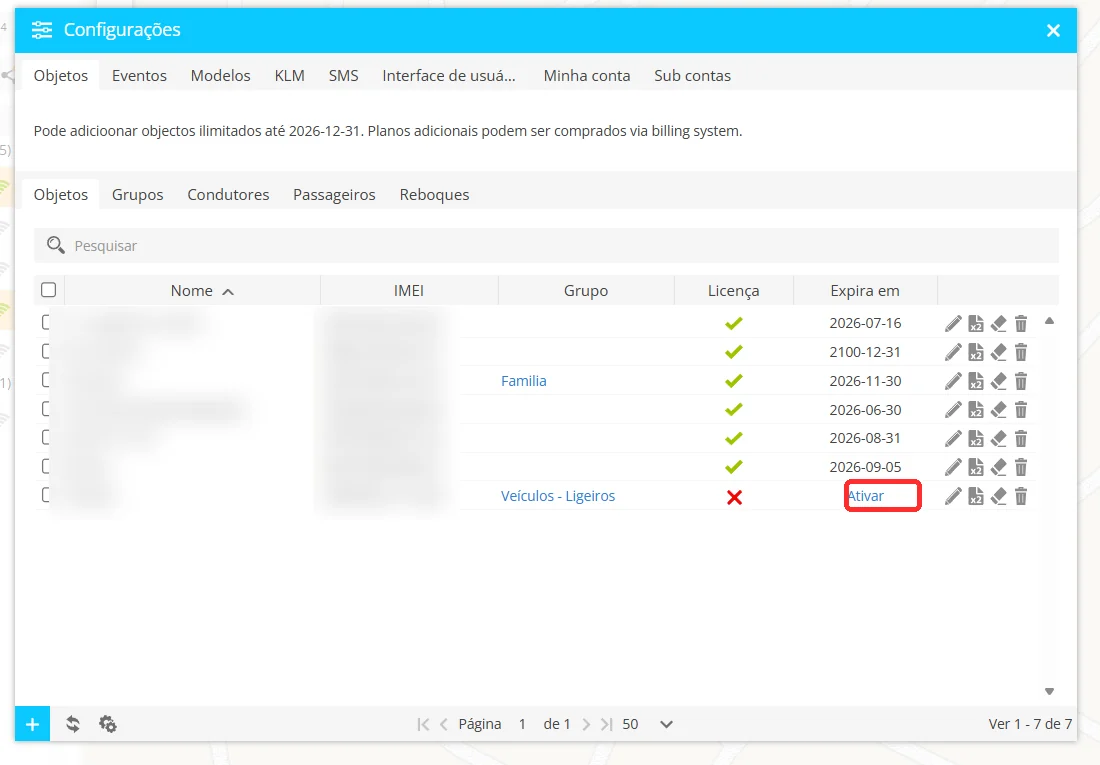Clear history of object expiring 2026-09-05
This screenshot has height=765, width=1100.
[998, 467]
